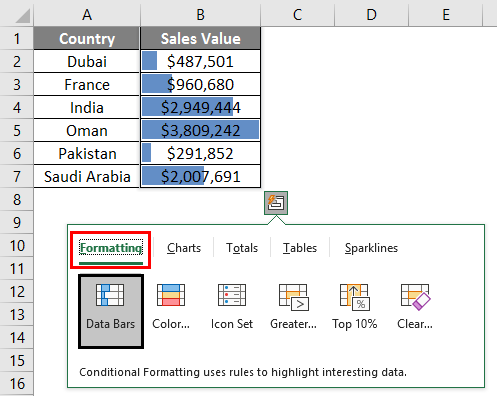Click the Sales Value header cell
The width and height of the screenshot is (497, 396).
[200, 38]
